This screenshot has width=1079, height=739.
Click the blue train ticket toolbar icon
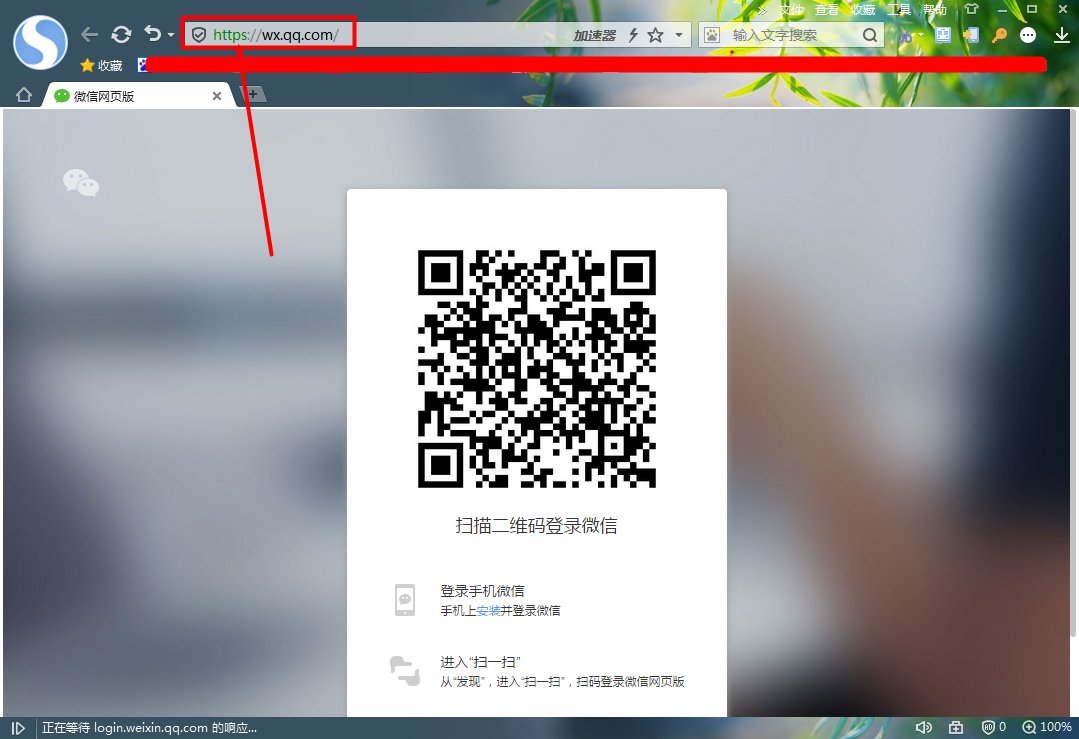[943, 35]
